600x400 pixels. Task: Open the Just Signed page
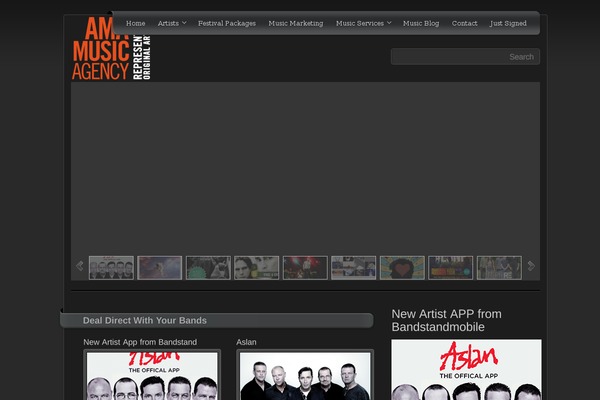508,23
